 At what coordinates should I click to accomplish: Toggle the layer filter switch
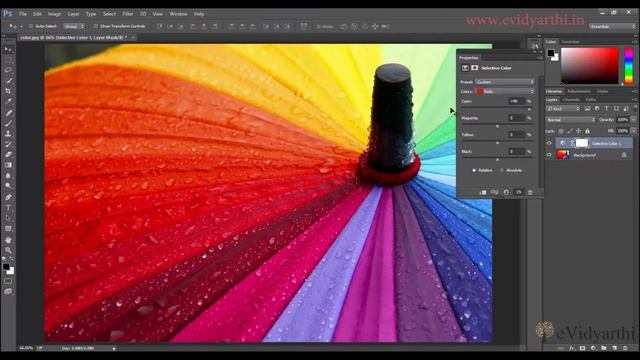(635, 108)
